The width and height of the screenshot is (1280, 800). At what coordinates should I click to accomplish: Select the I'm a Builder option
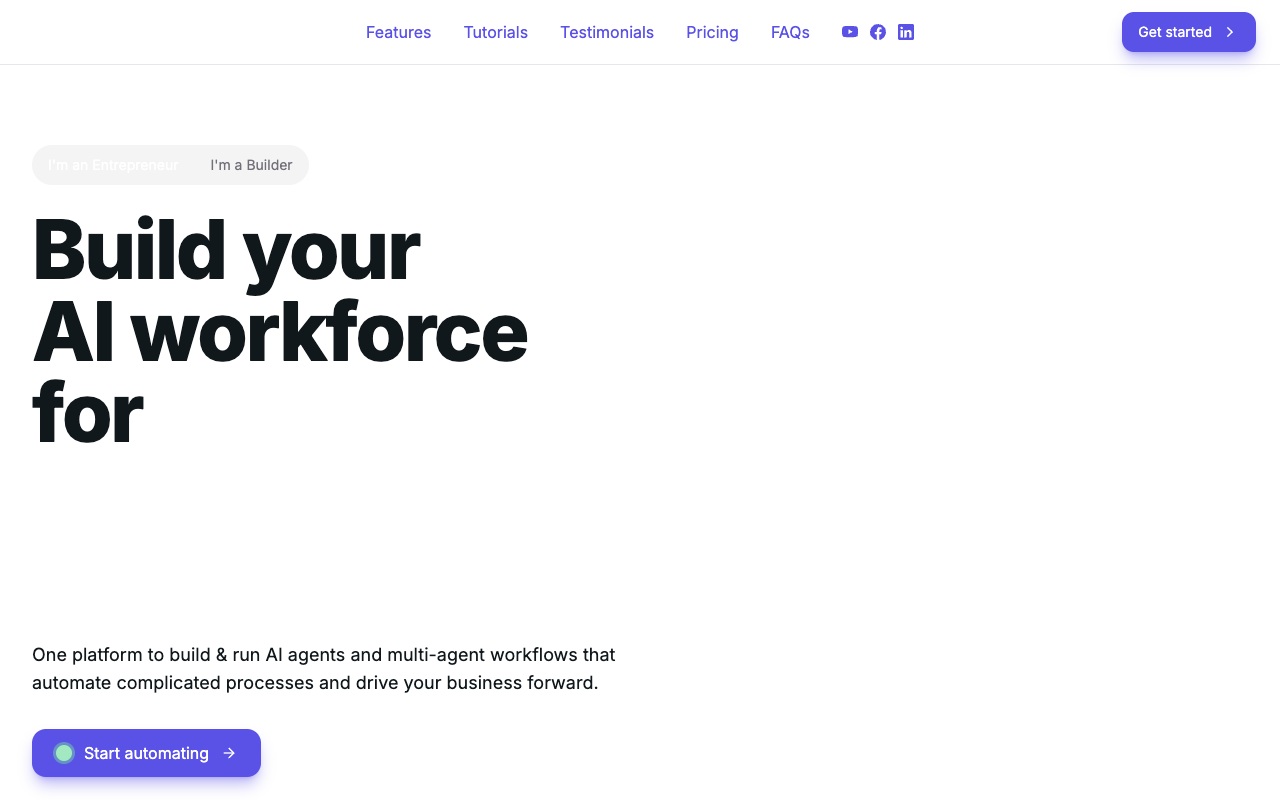[x=251, y=165]
